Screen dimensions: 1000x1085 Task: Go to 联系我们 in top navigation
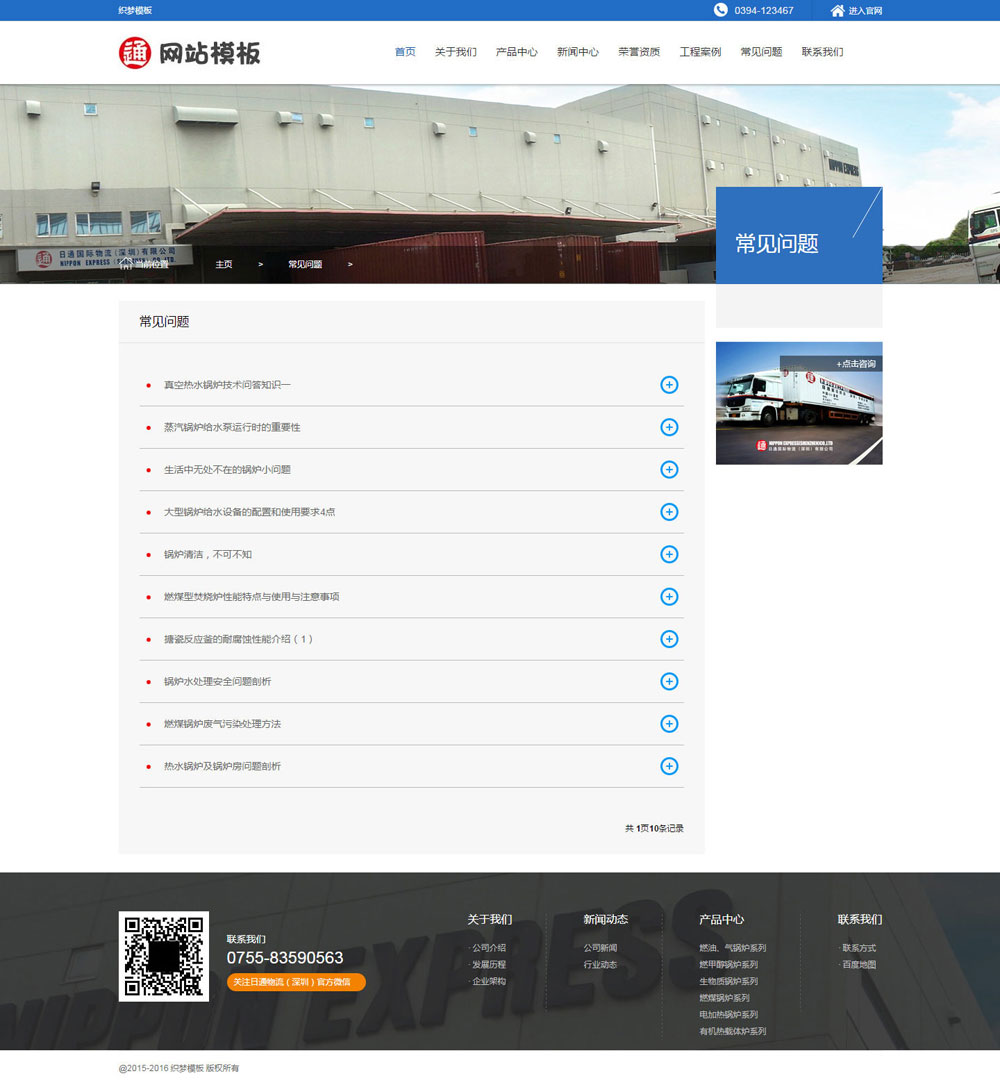(822, 52)
